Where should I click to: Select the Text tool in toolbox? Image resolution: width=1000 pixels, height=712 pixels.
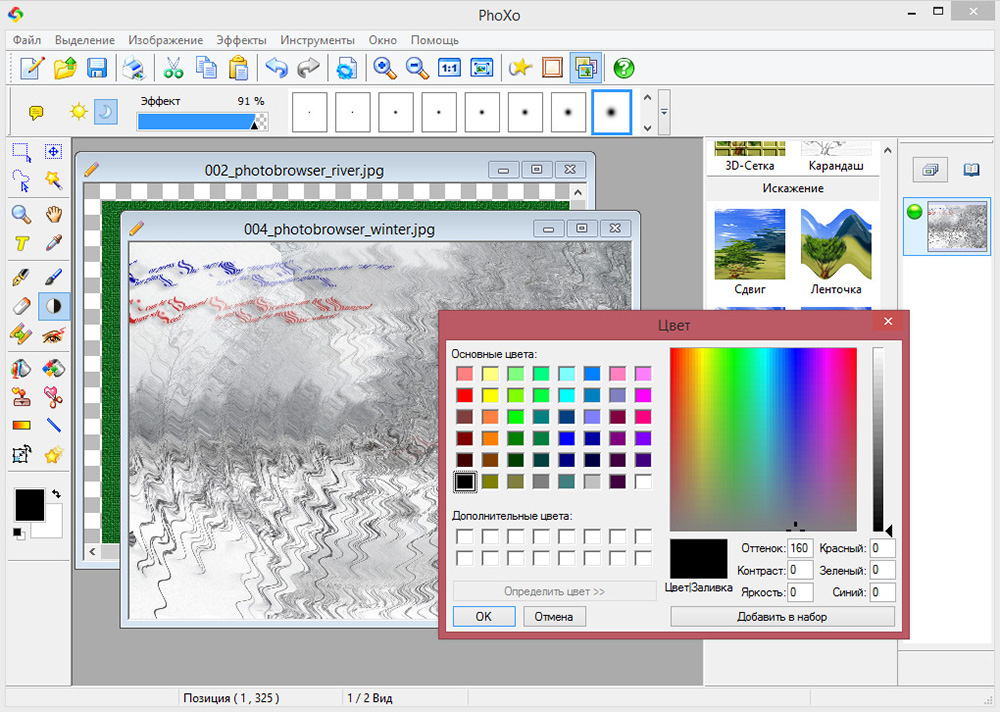coord(21,243)
